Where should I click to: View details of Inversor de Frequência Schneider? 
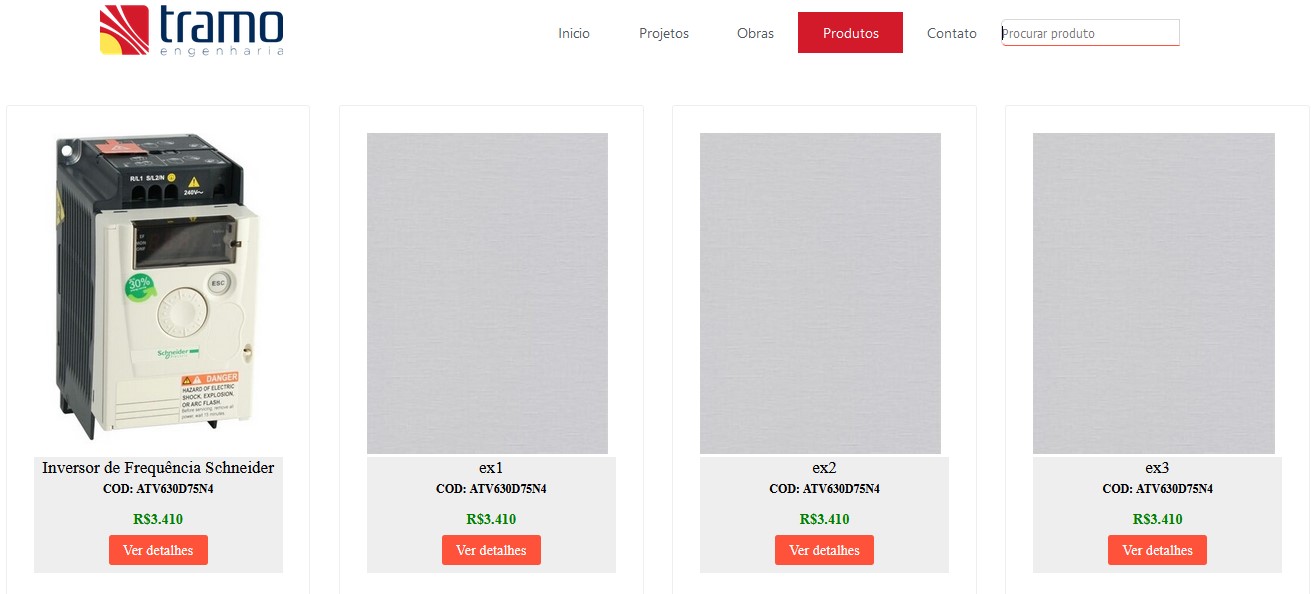coord(158,550)
